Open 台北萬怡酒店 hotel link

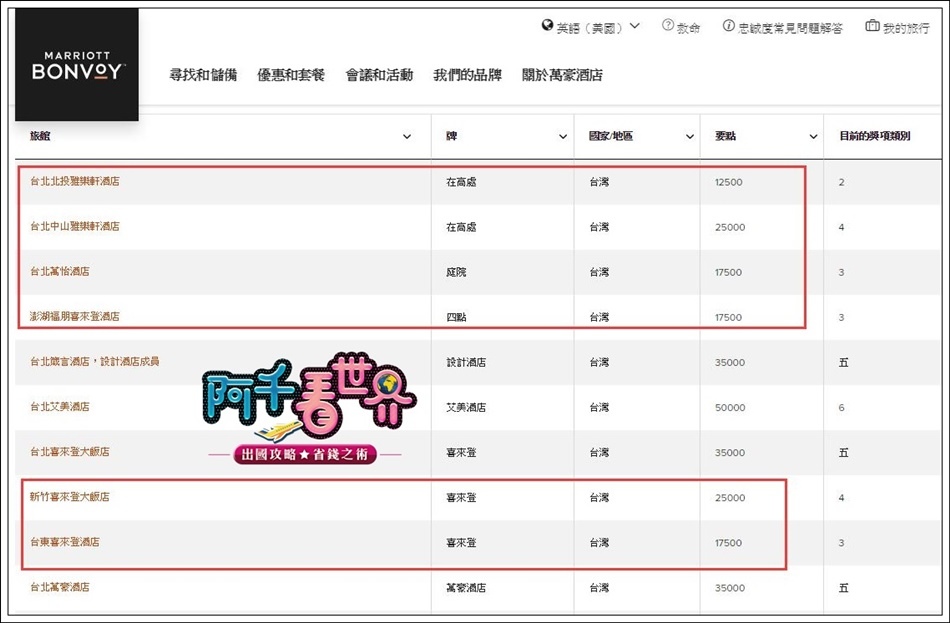[59, 272]
